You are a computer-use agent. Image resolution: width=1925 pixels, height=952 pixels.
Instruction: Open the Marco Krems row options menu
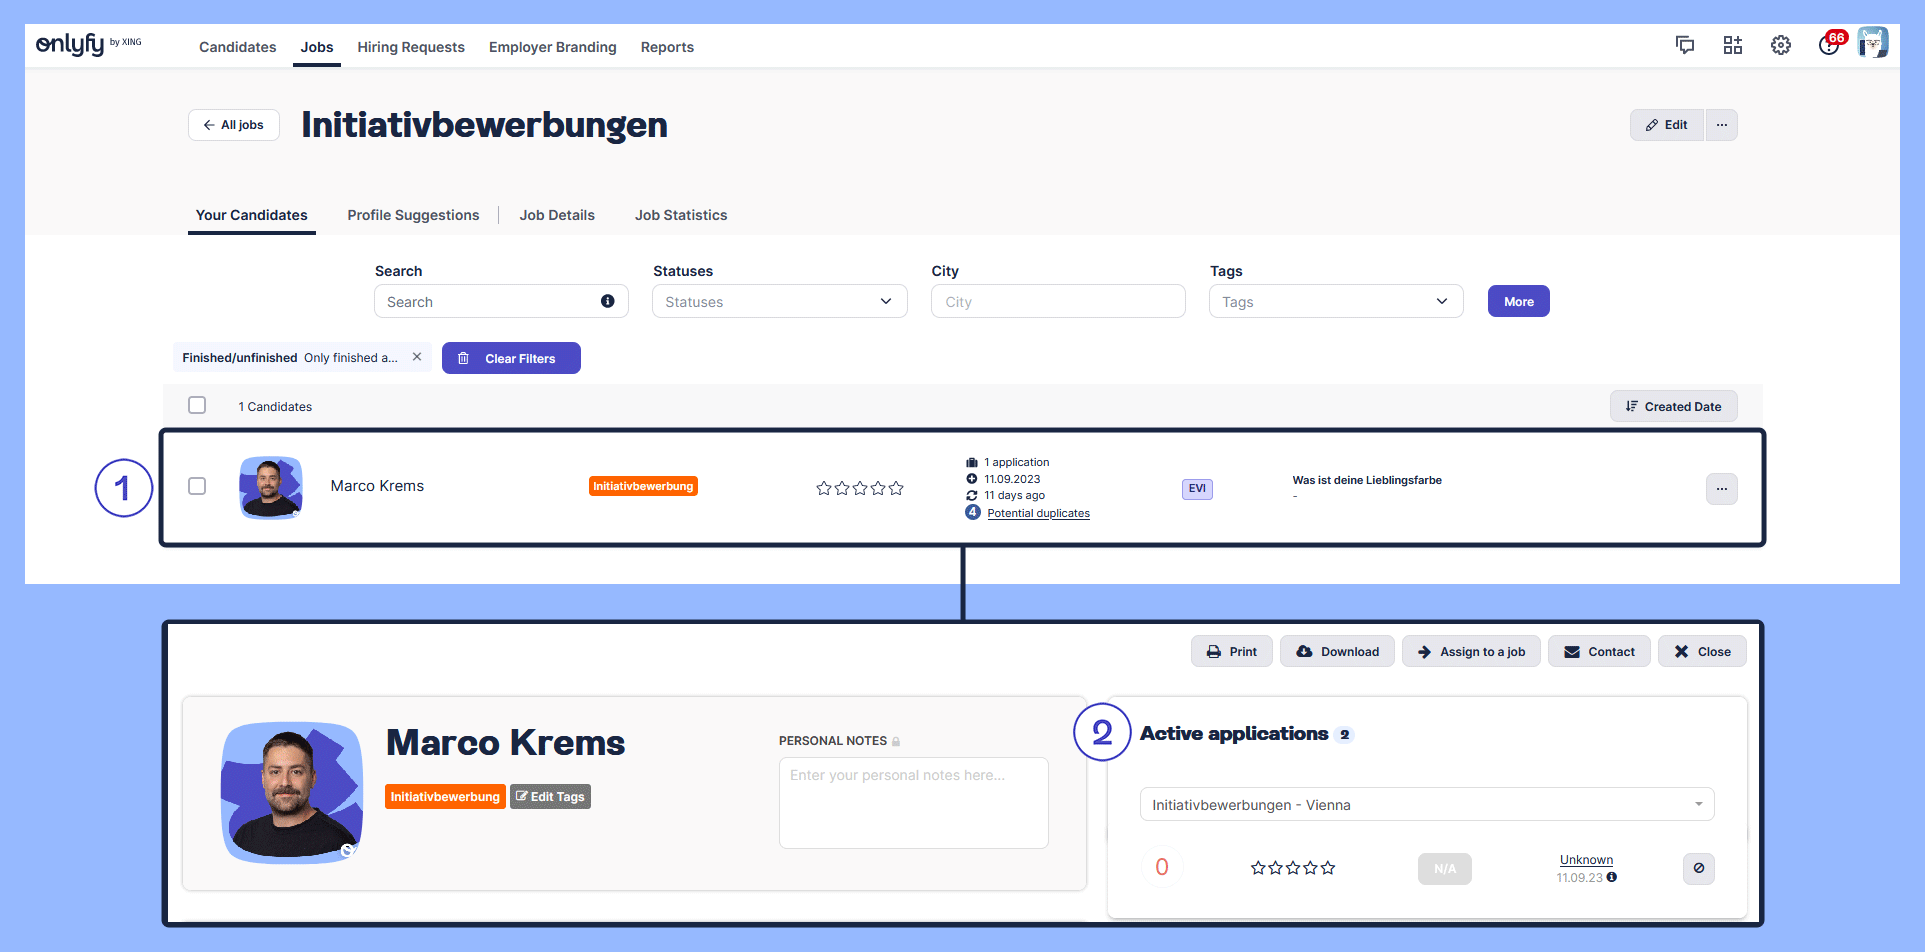click(1721, 489)
